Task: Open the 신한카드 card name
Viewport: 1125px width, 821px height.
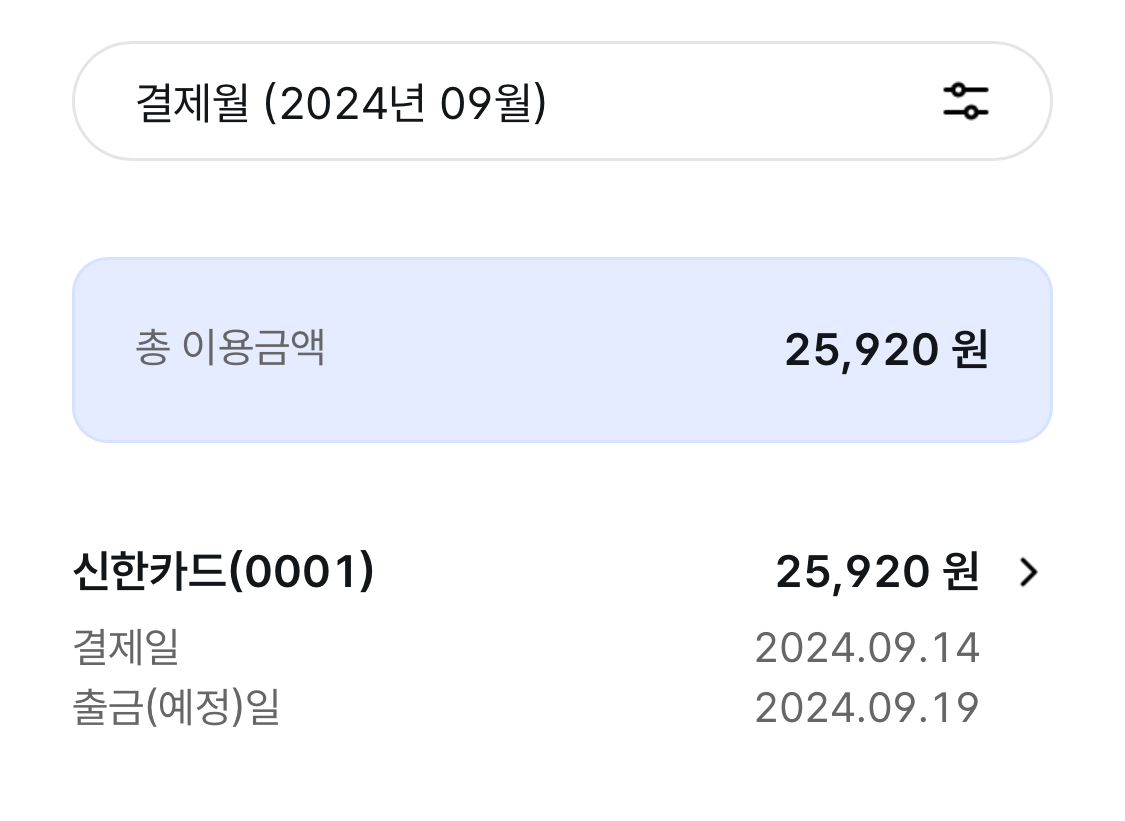Action: click(150, 572)
